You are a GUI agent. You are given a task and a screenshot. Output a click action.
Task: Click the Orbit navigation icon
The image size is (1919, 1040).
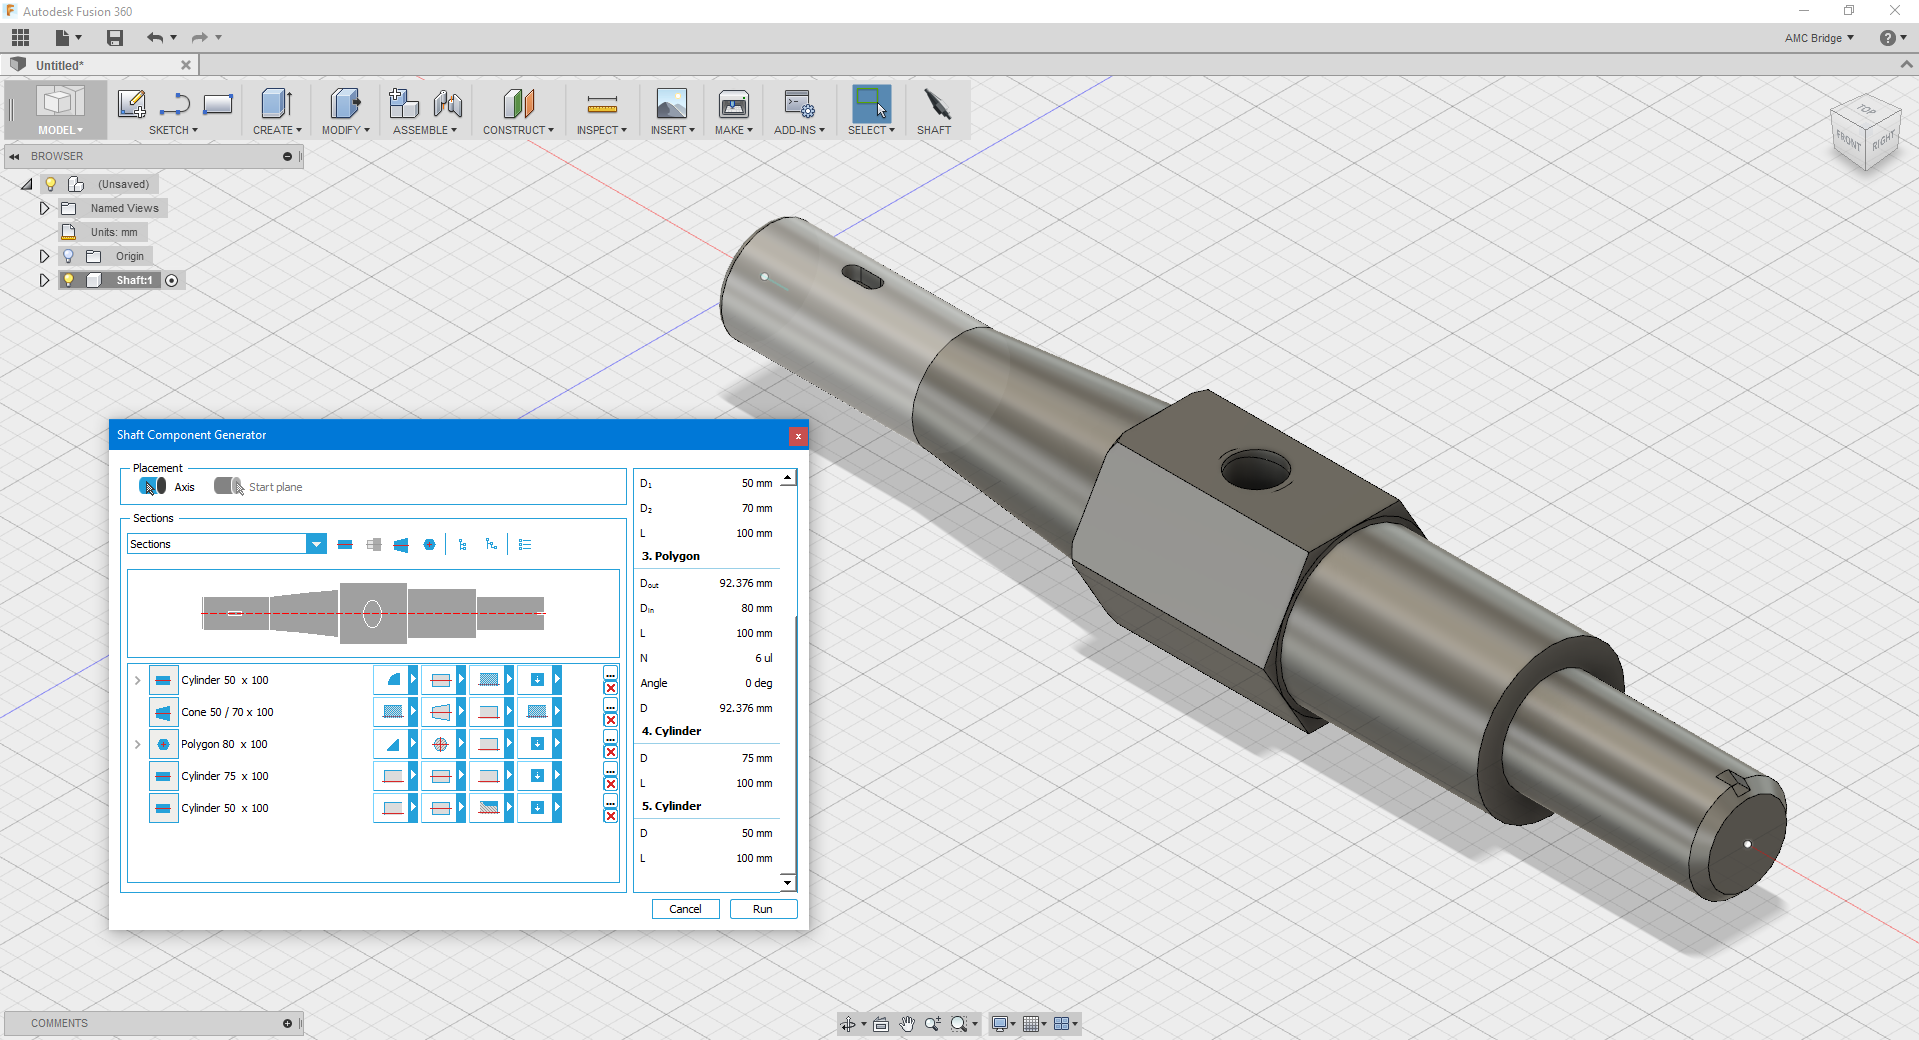click(848, 1024)
